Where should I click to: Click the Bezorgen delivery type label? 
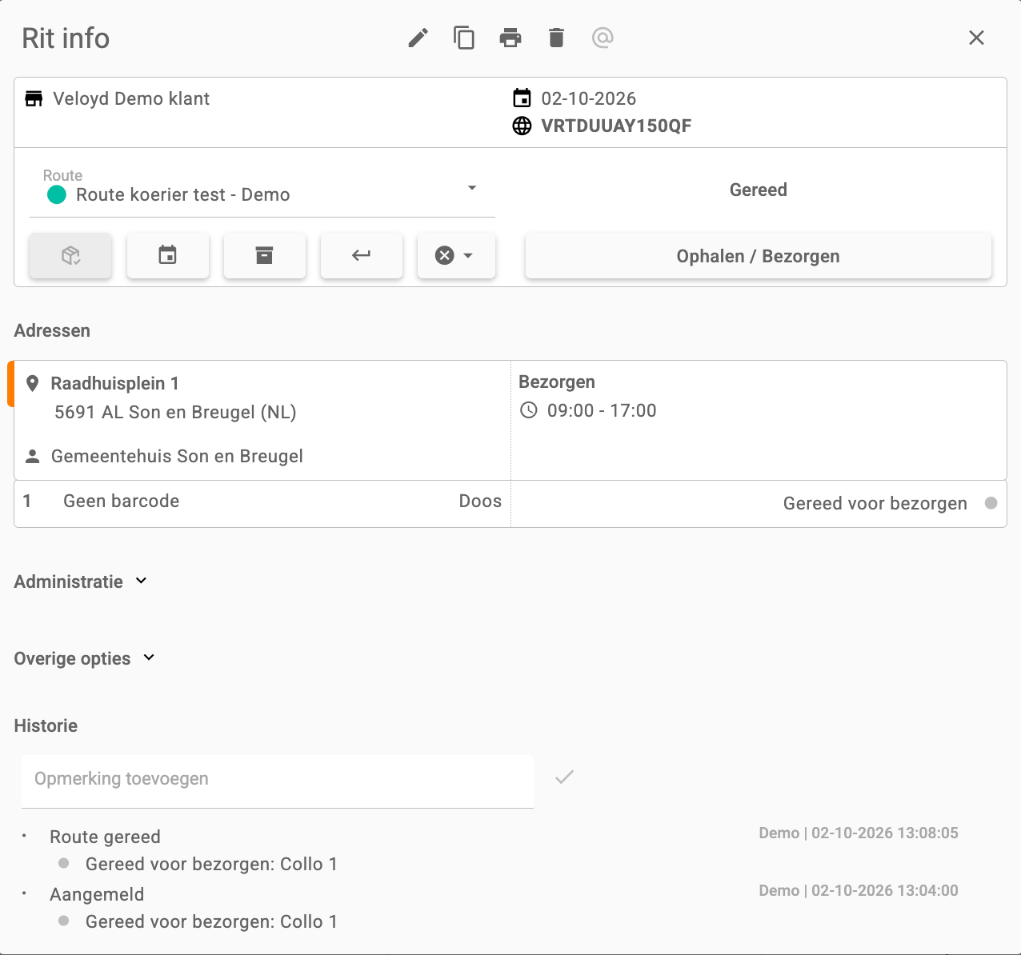[557, 382]
